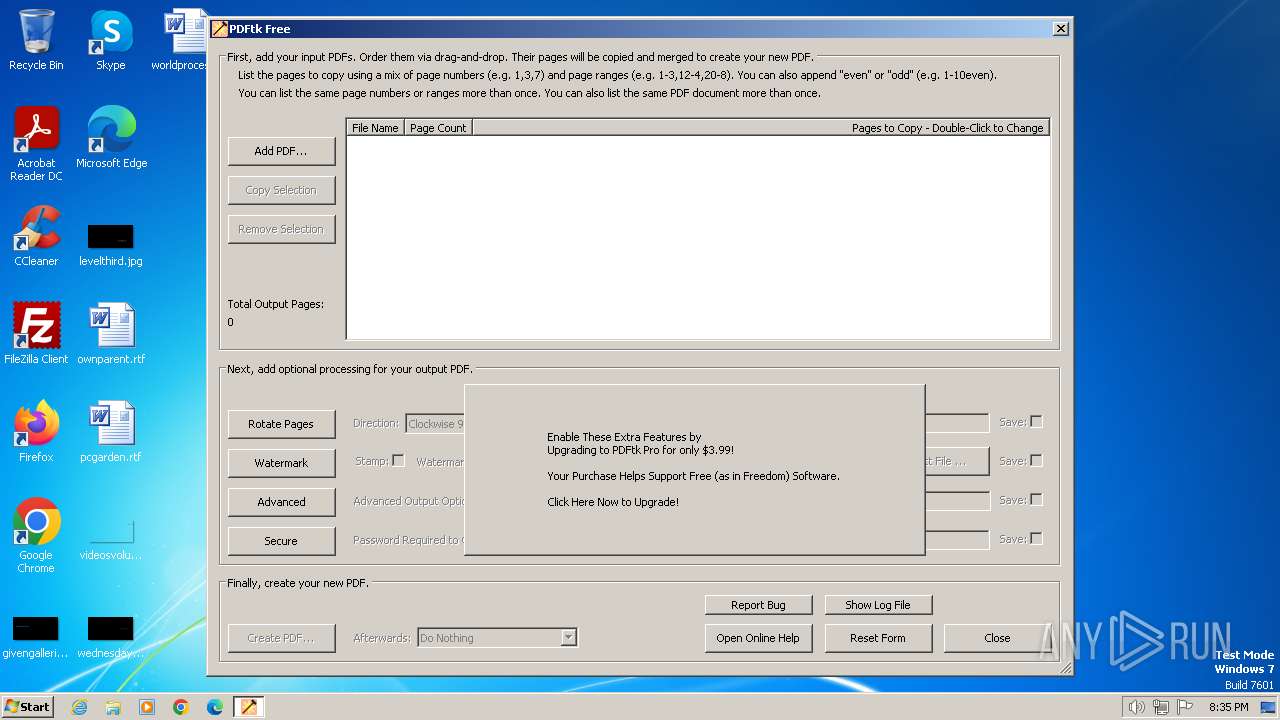Click the volume speaker tray icon

[1136, 707]
